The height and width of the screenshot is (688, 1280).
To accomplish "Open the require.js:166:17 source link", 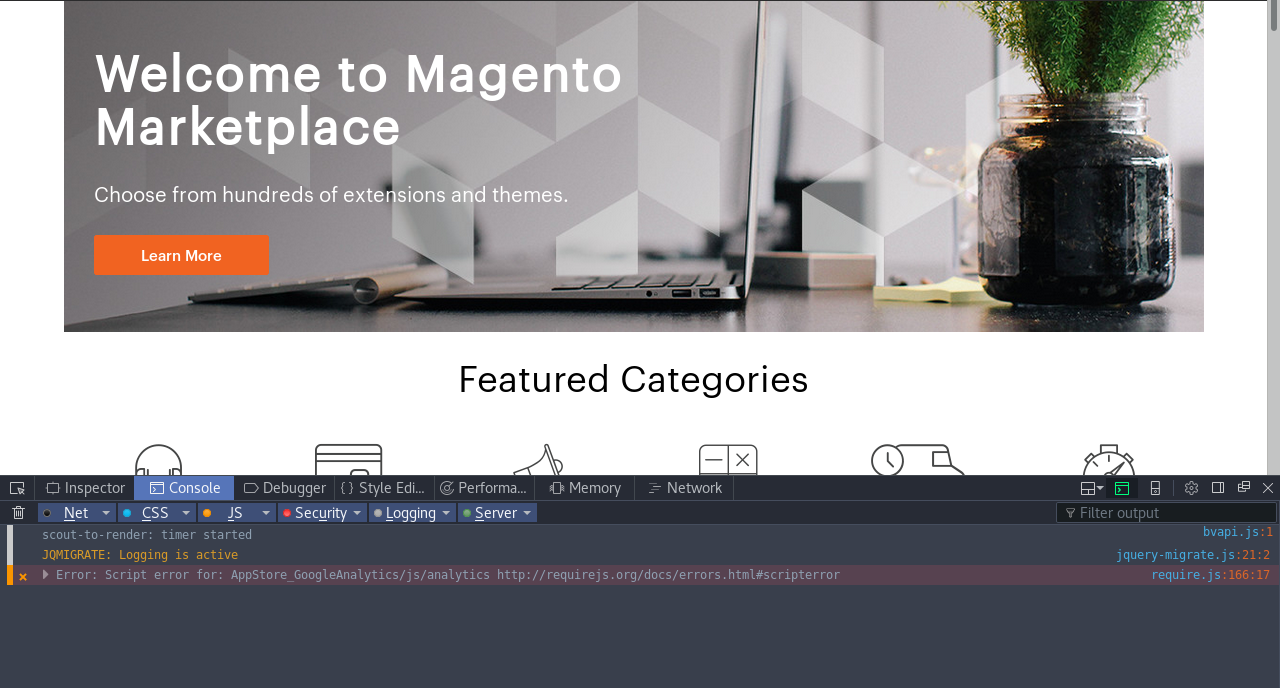I will [x=1210, y=575].
